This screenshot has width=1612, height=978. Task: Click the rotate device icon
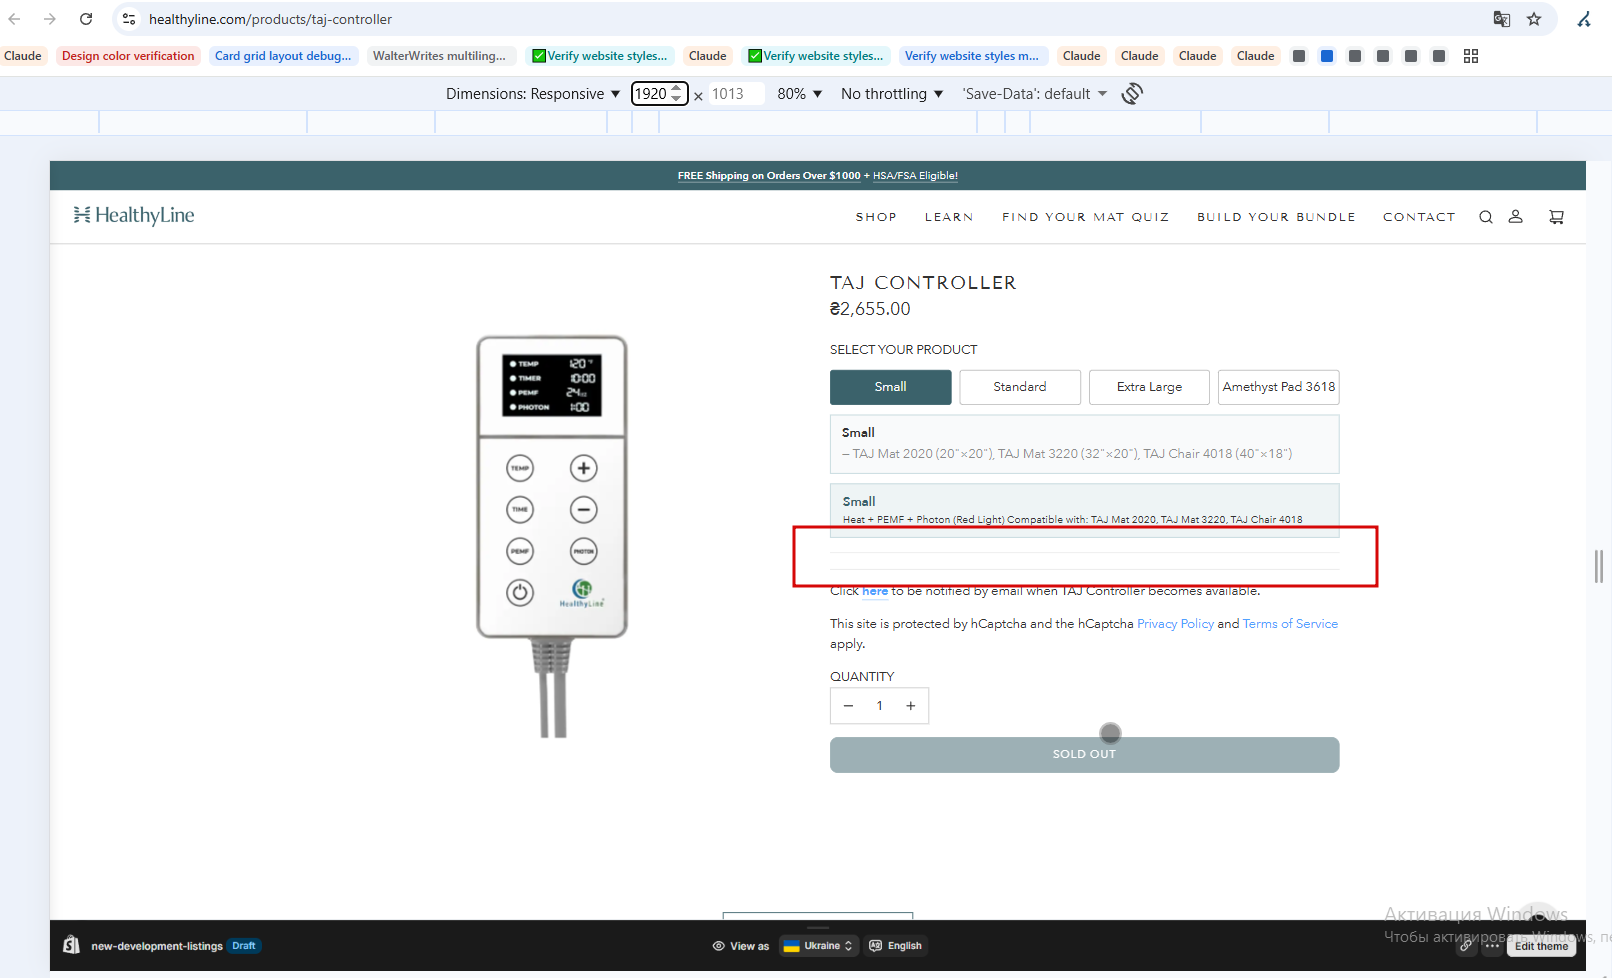click(x=1132, y=94)
